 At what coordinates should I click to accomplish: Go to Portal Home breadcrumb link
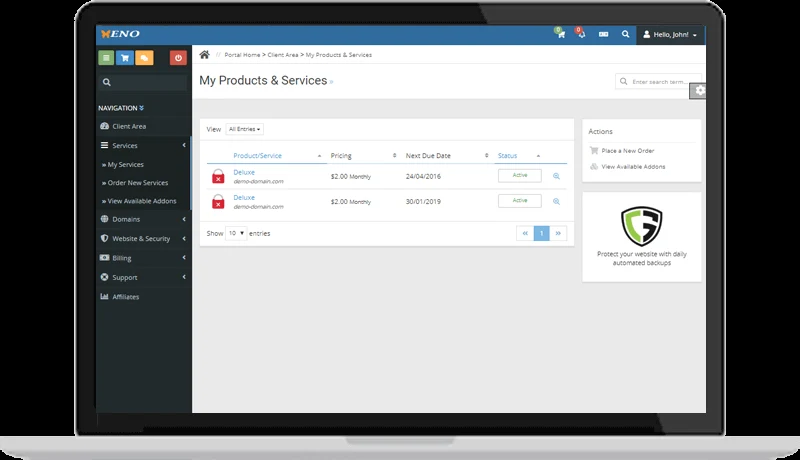[x=242, y=55]
